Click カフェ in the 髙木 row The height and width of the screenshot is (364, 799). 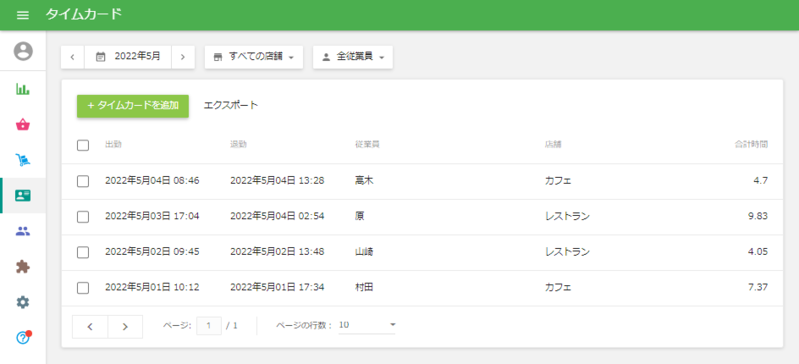pyautogui.click(x=558, y=180)
